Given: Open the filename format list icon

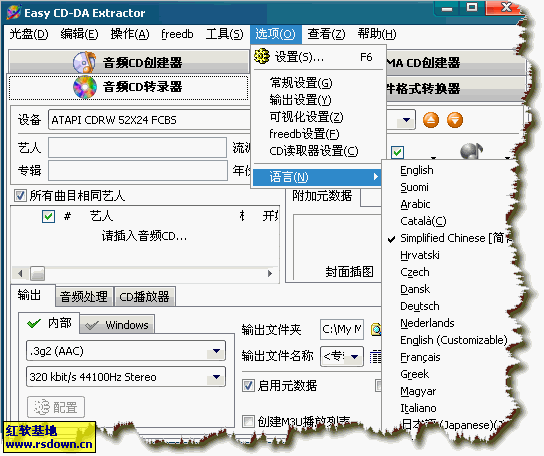Looking at the screenshot, I should point(375,356).
